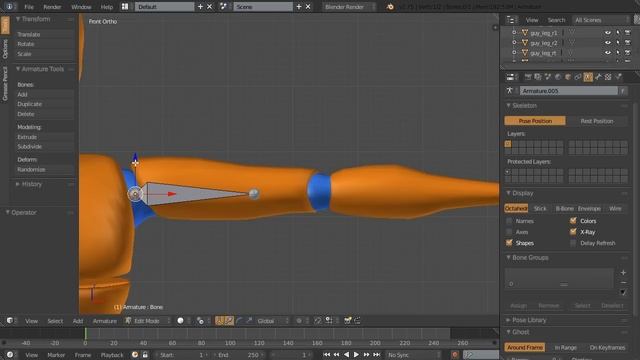
Task: Click the Duplicate bones button
Action: tap(44, 104)
